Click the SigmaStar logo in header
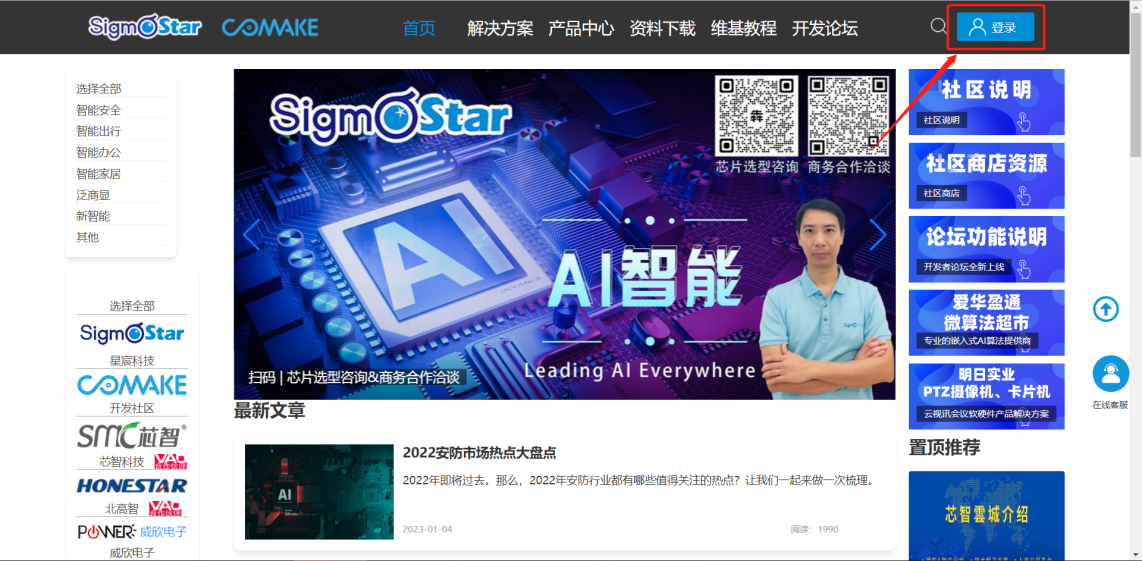1142x561 pixels. [x=144, y=27]
